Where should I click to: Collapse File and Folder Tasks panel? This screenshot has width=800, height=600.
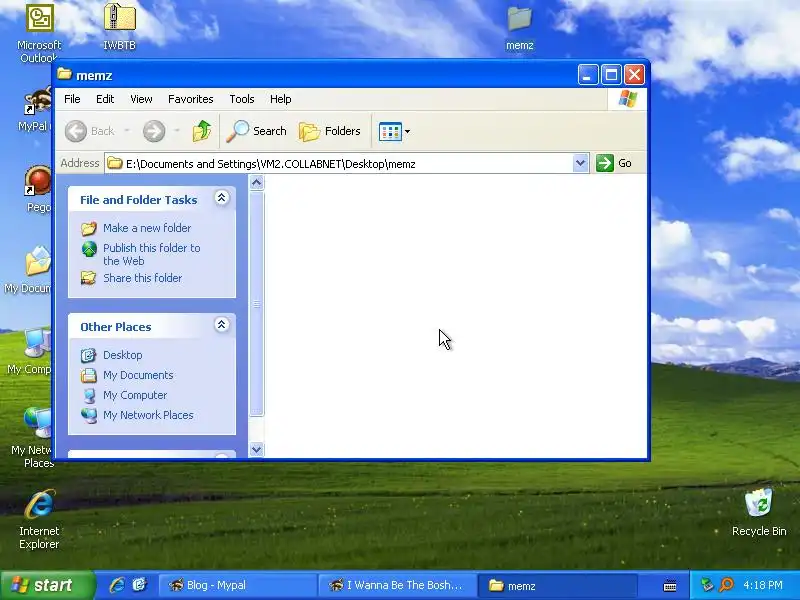tap(221, 198)
